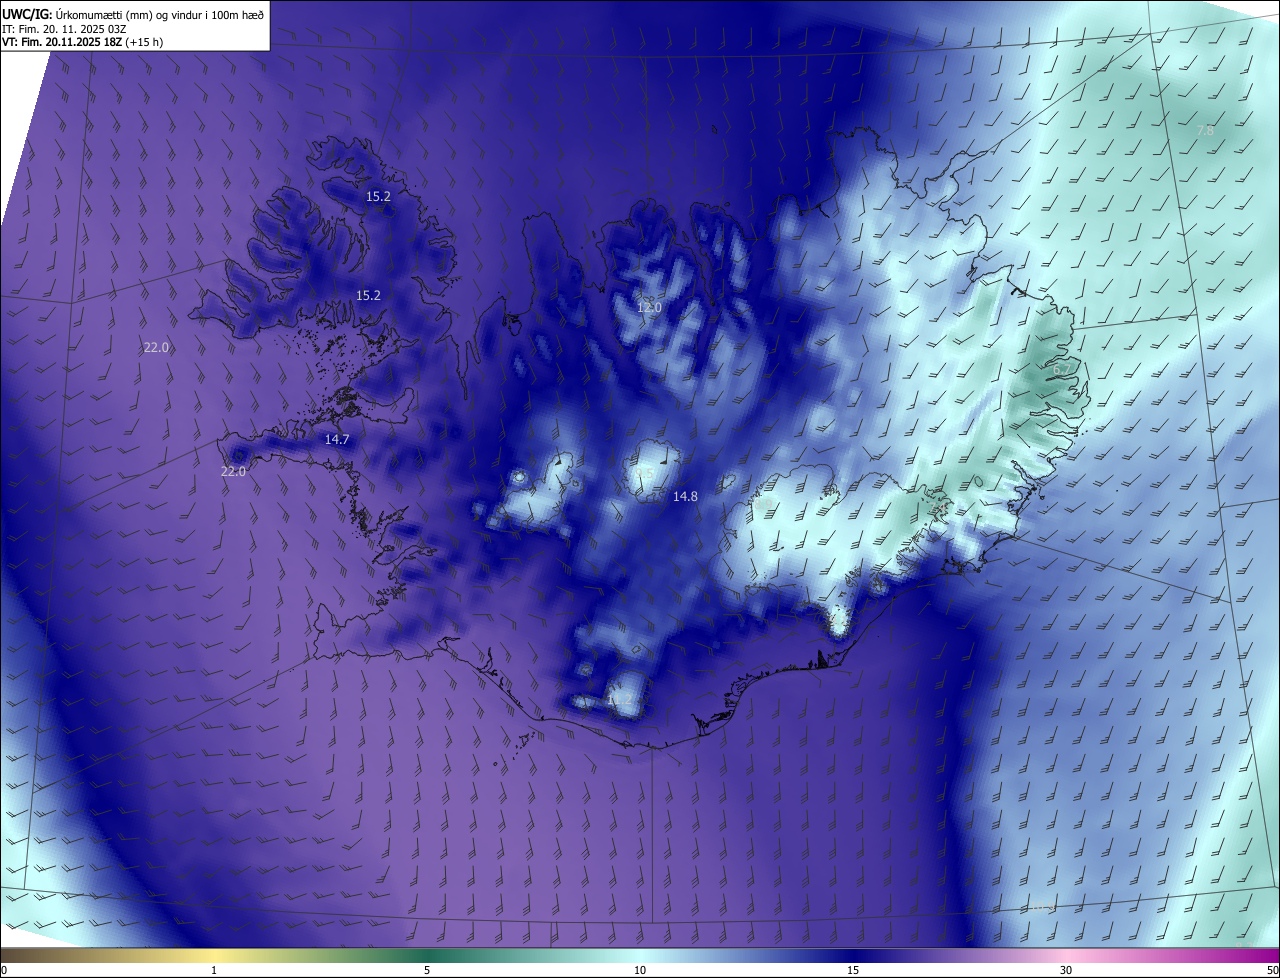This screenshot has width=1280, height=978.
Task: Click the 14.7 value label on the map
Action: coord(337,440)
